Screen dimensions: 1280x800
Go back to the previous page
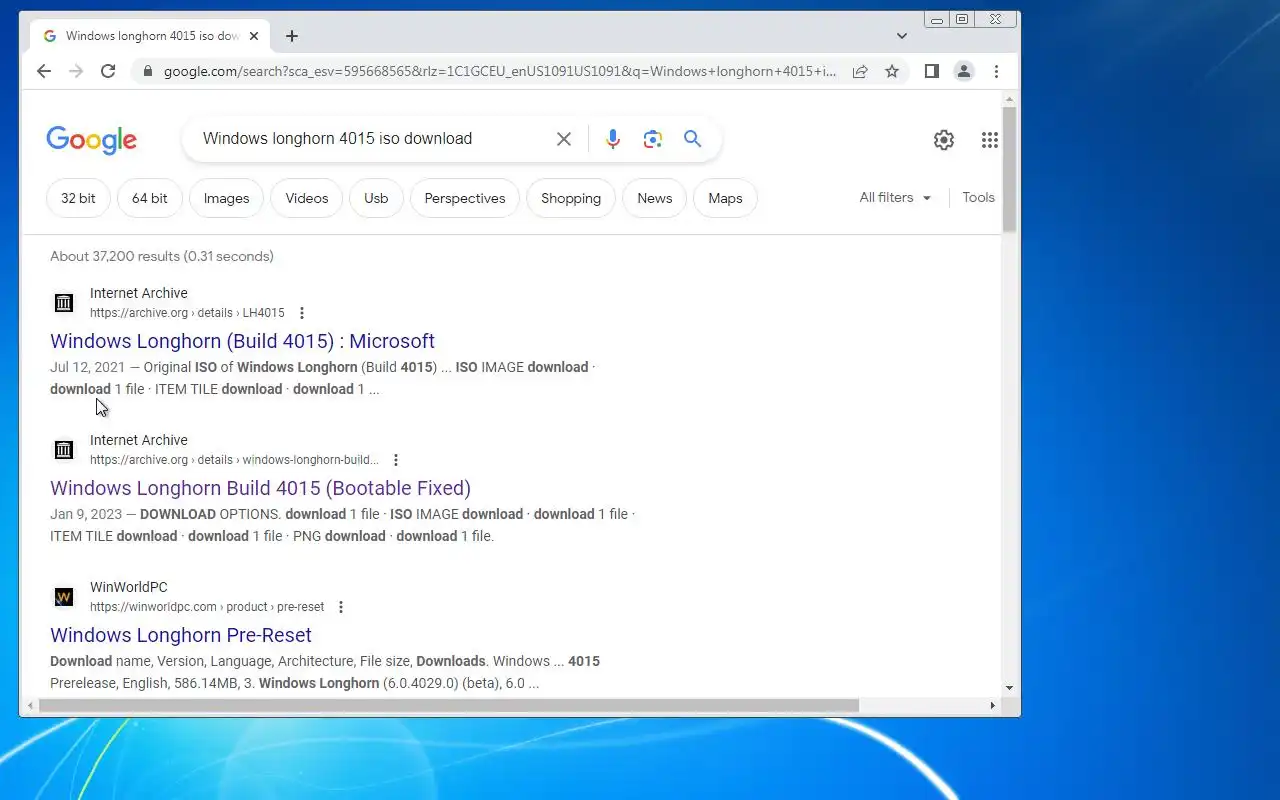(43, 71)
